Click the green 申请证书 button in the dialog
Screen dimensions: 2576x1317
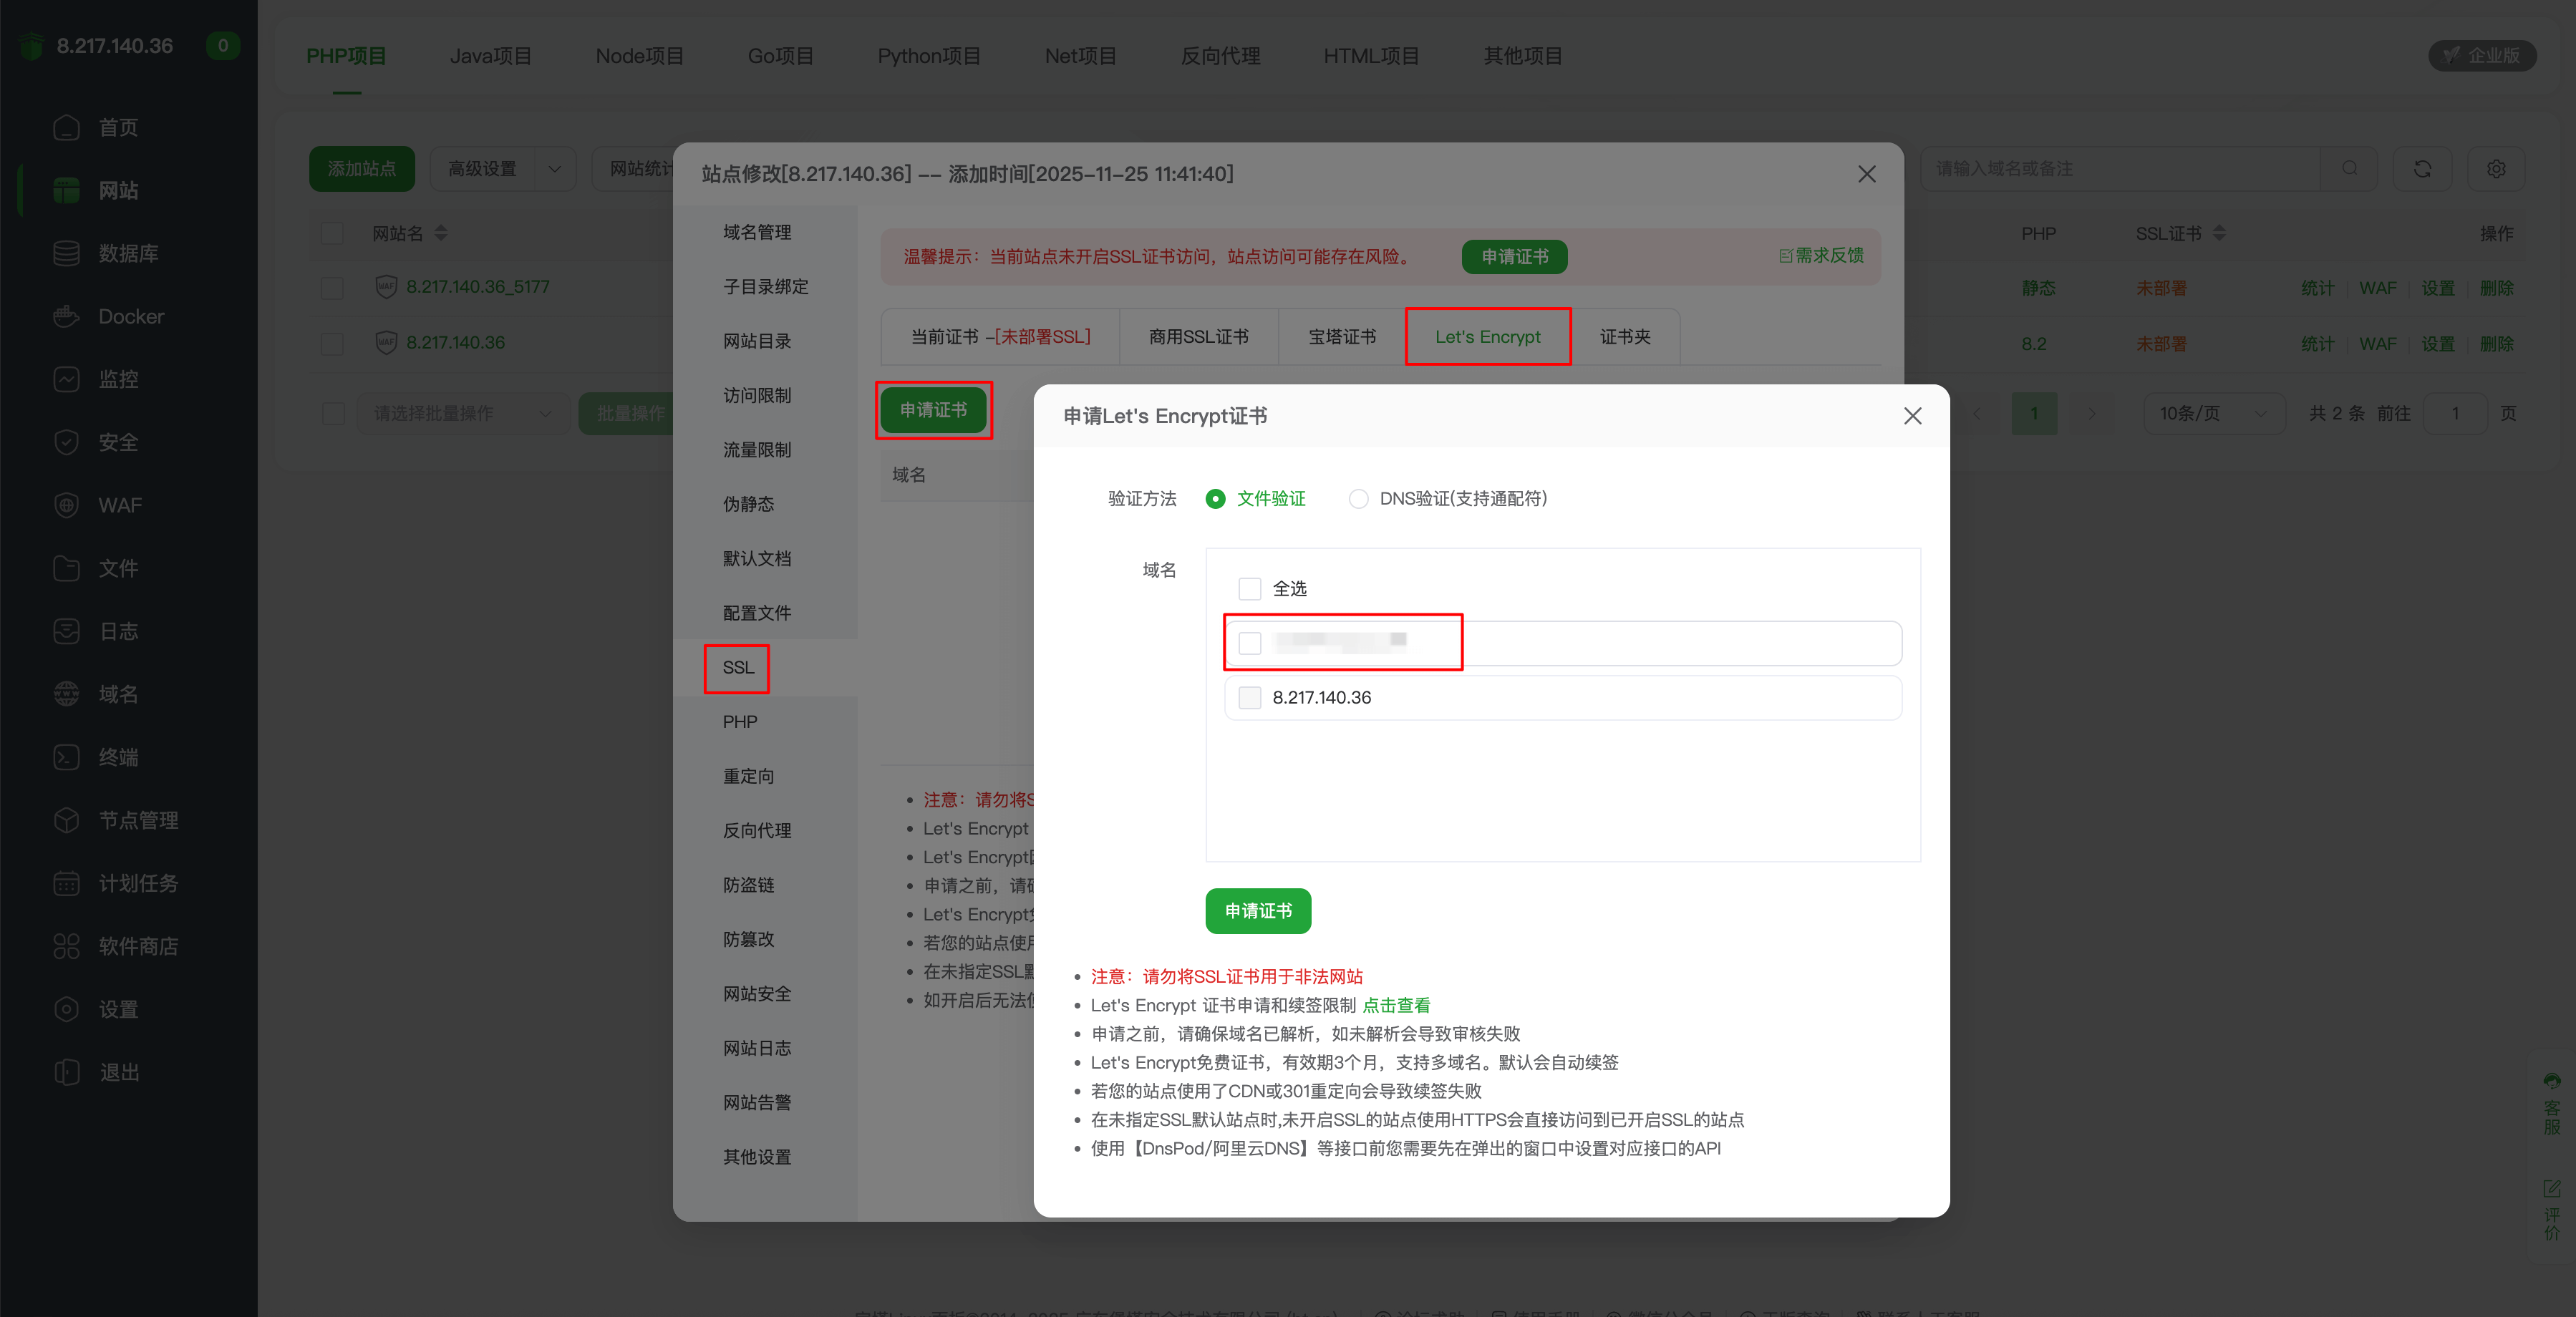pyautogui.click(x=1257, y=911)
